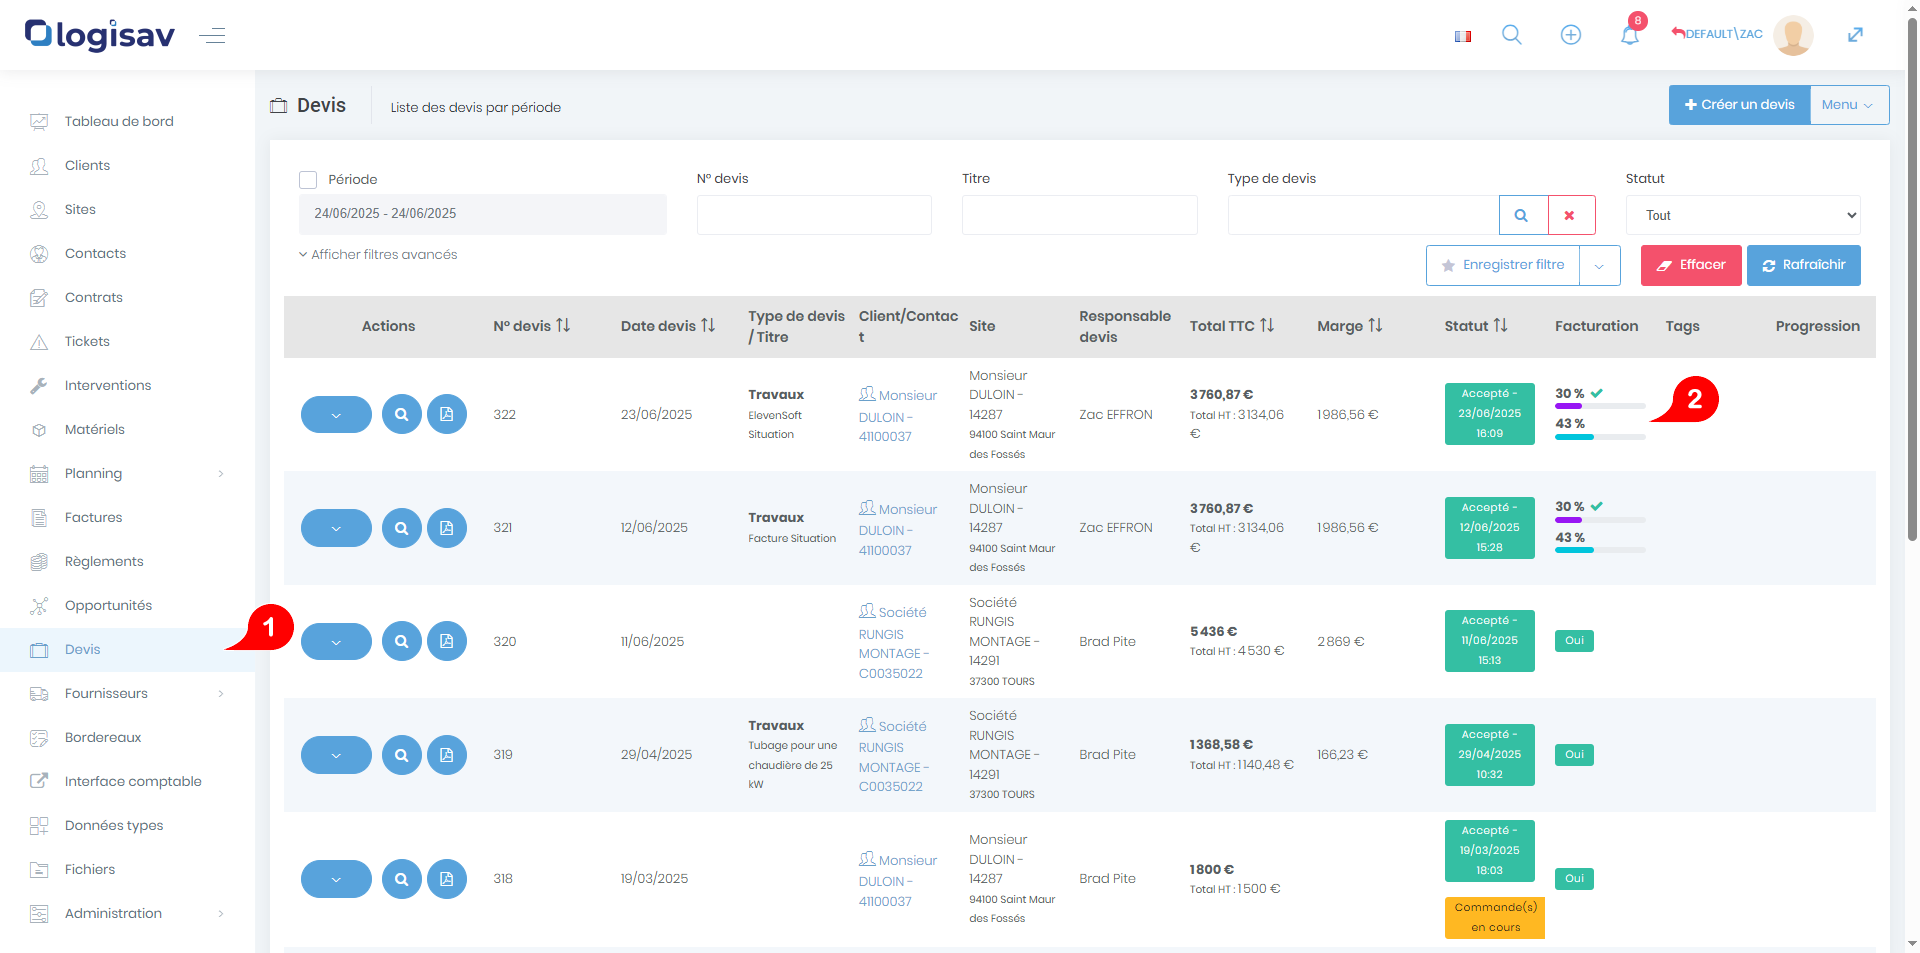Click the plus circle quick-add icon
The height and width of the screenshot is (953, 1920).
click(1571, 35)
